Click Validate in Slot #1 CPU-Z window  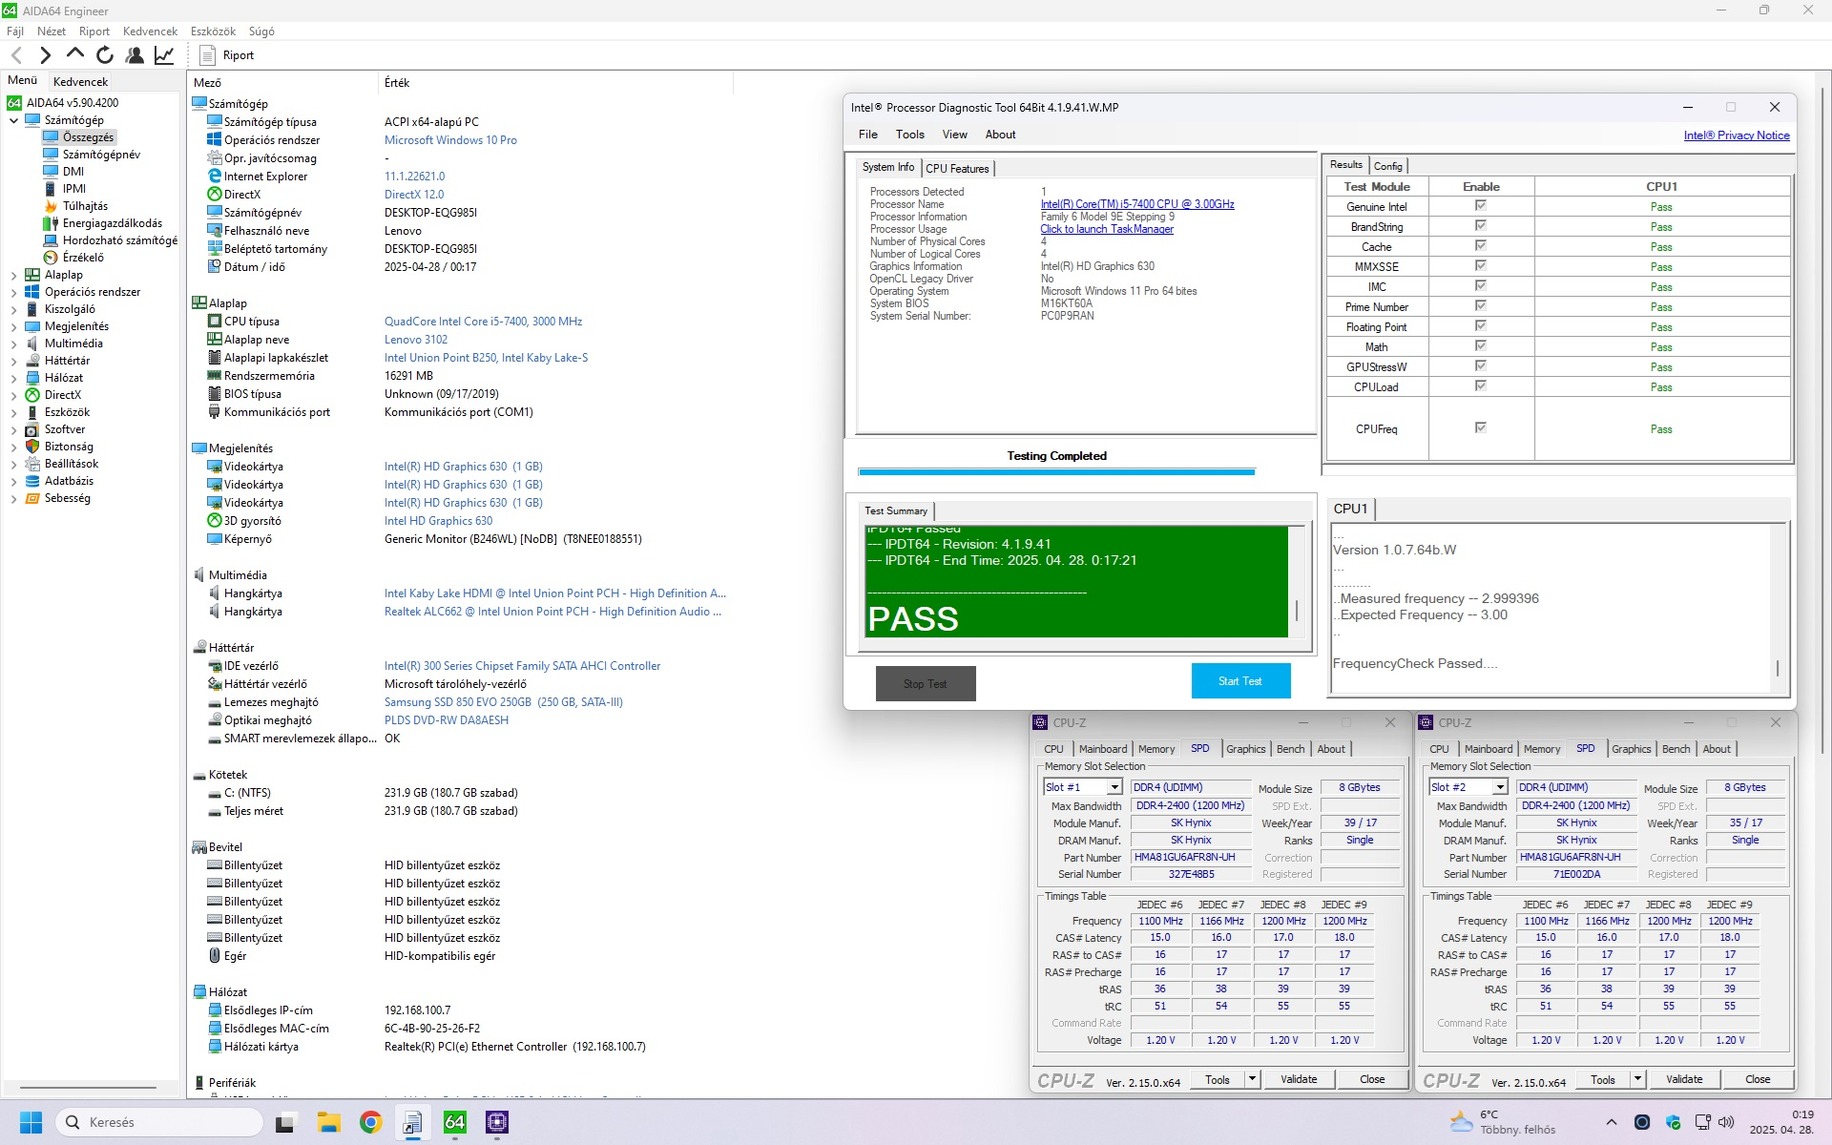pyautogui.click(x=1298, y=1079)
